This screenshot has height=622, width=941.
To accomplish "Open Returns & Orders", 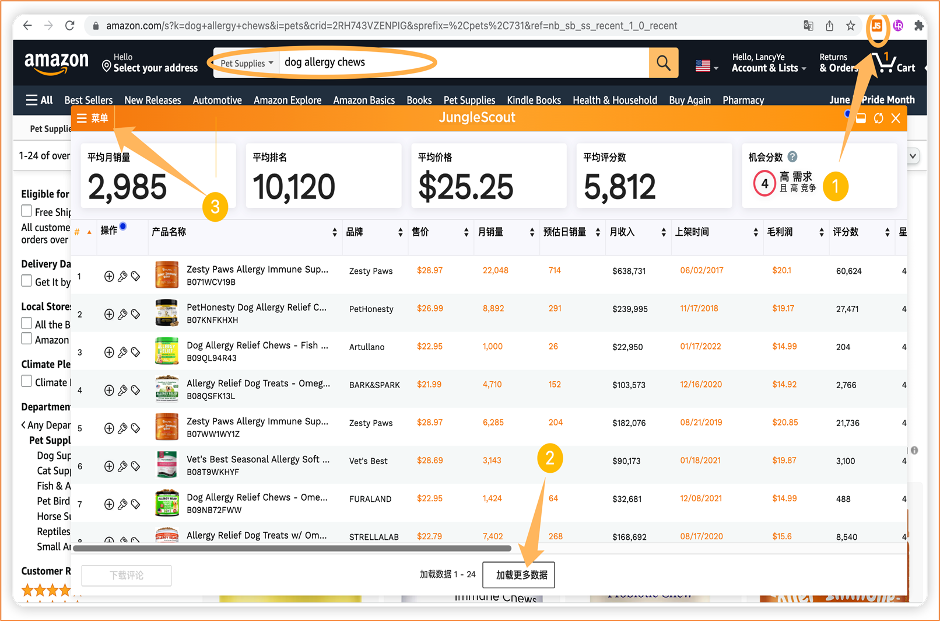I will [838, 62].
